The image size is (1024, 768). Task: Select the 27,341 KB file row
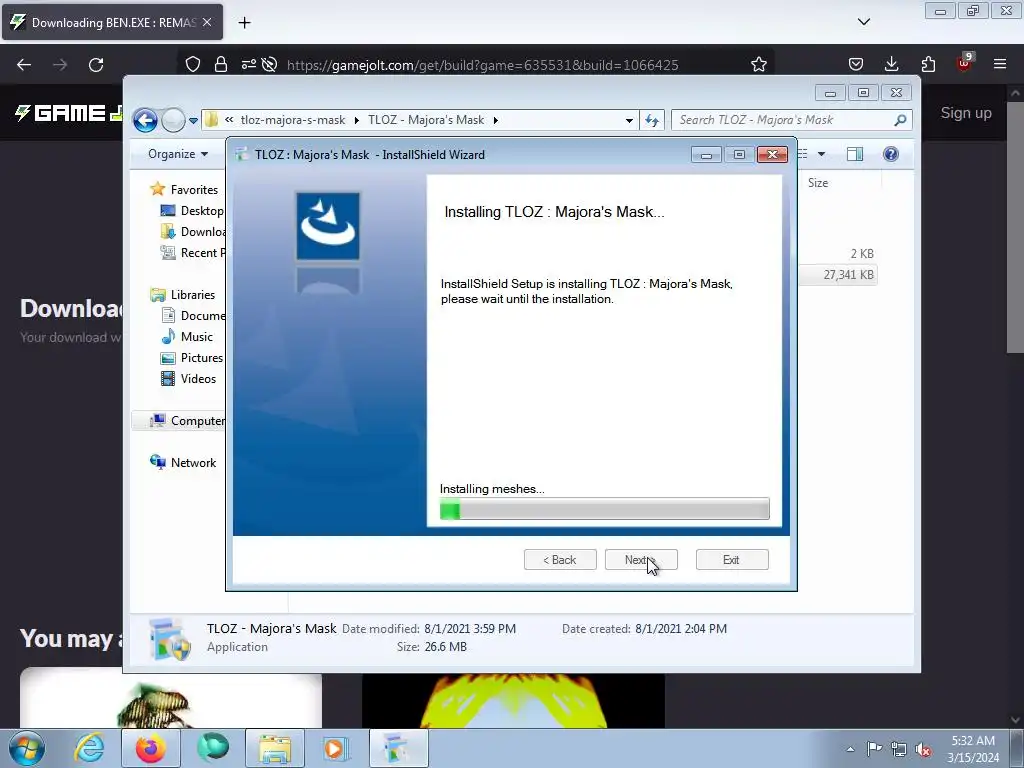[x=839, y=275]
